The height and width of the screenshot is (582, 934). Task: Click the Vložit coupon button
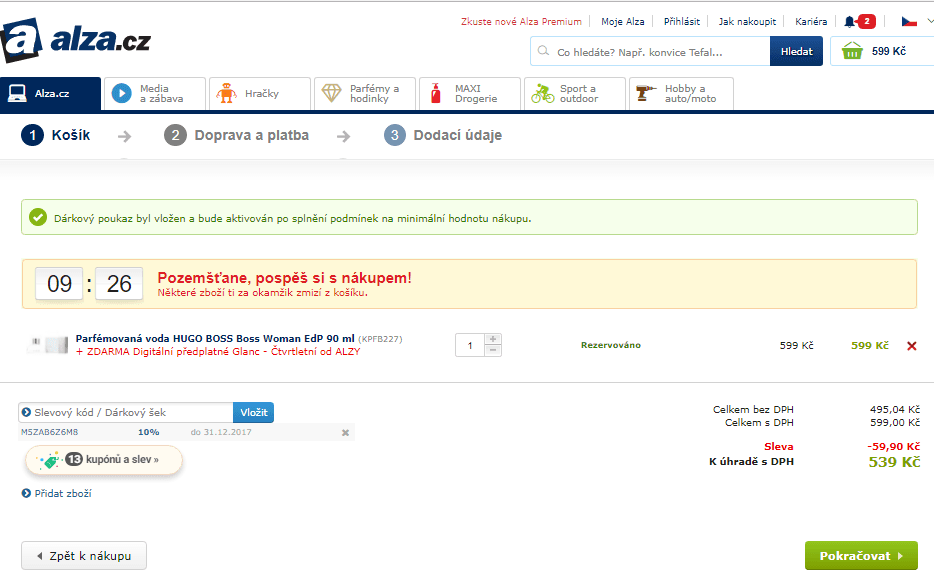click(253, 412)
